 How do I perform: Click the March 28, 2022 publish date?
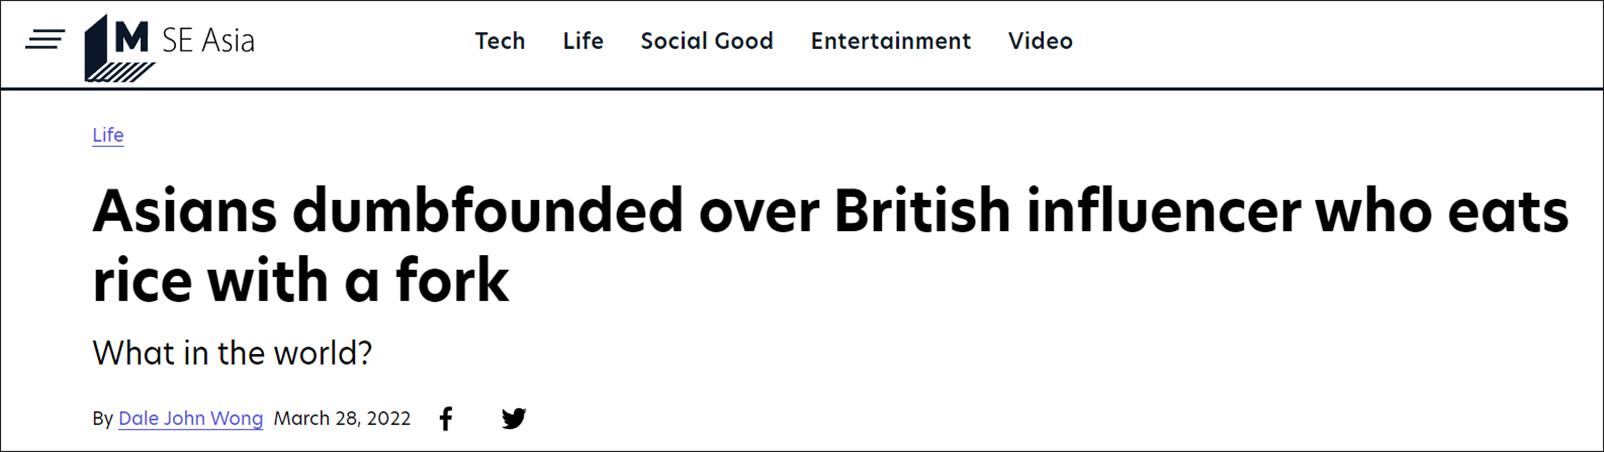coord(342,419)
